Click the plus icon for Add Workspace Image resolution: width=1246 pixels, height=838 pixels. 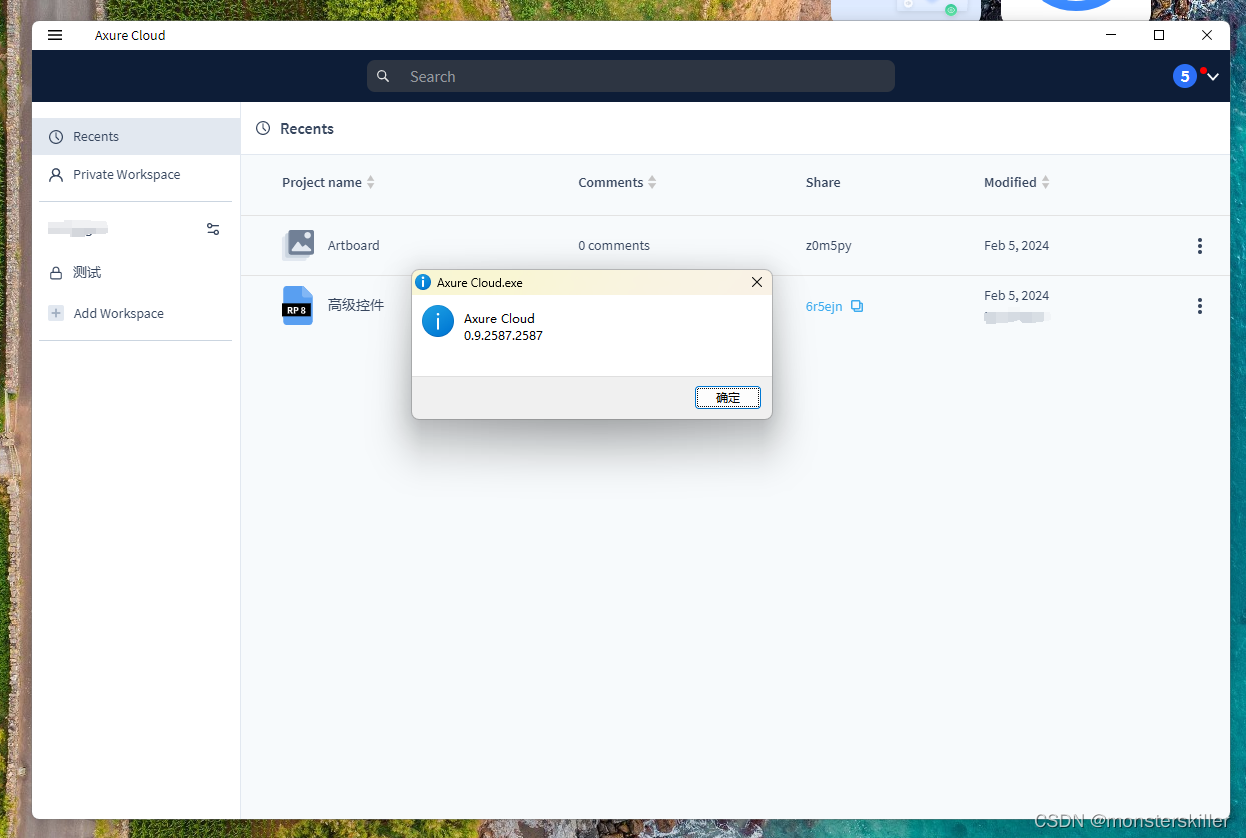coord(56,313)
